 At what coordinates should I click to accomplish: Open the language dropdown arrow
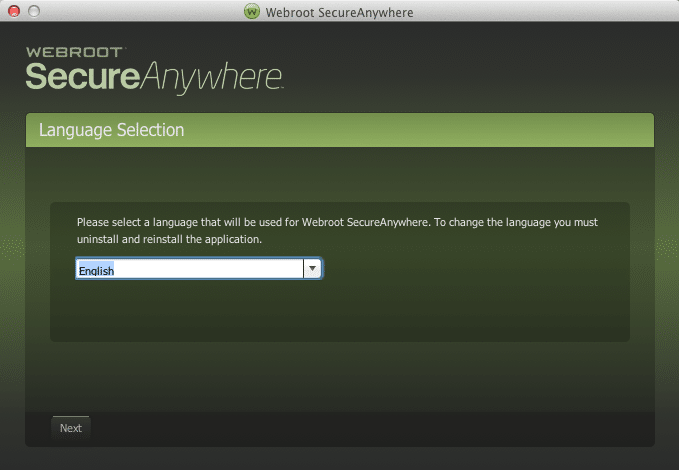pyautogui.click(x=312, y=269)
